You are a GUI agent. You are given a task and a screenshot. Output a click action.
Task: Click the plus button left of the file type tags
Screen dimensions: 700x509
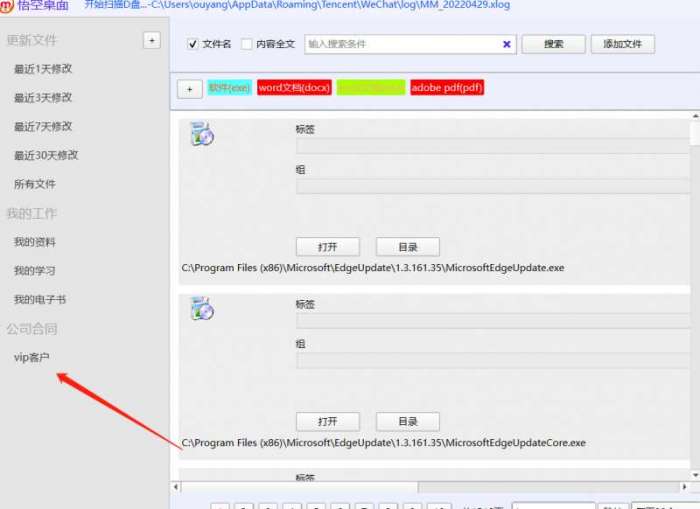pos(190,89)
